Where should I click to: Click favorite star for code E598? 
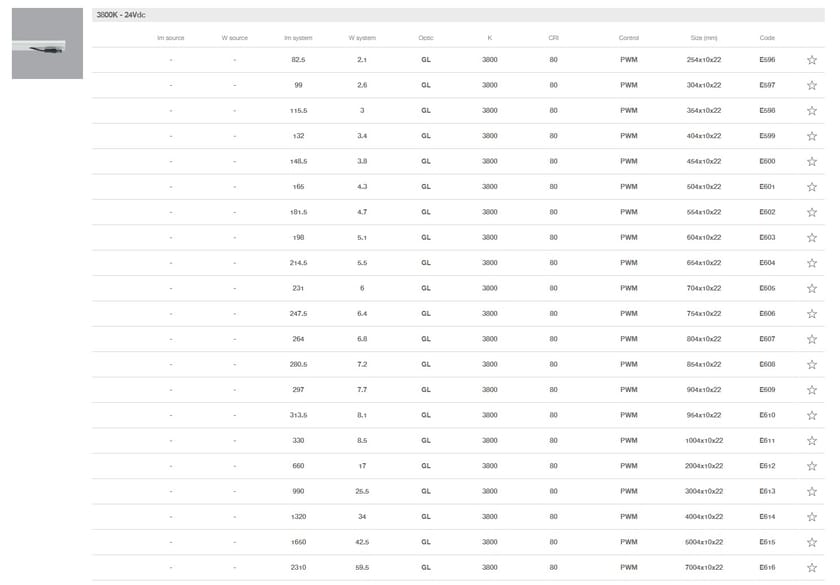pos(811,111)
